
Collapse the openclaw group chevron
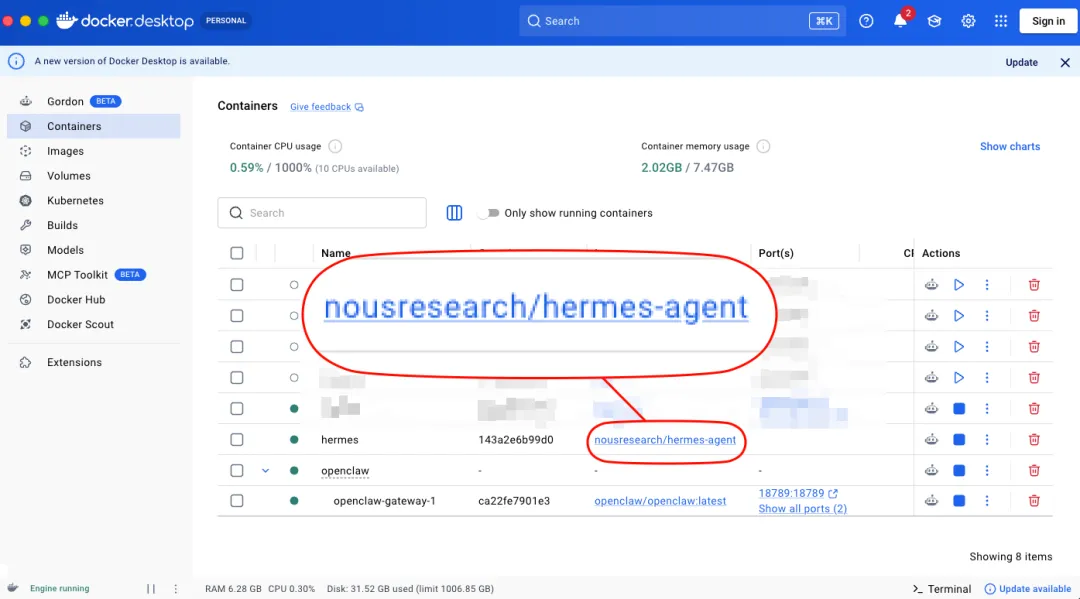click(265, 470)
